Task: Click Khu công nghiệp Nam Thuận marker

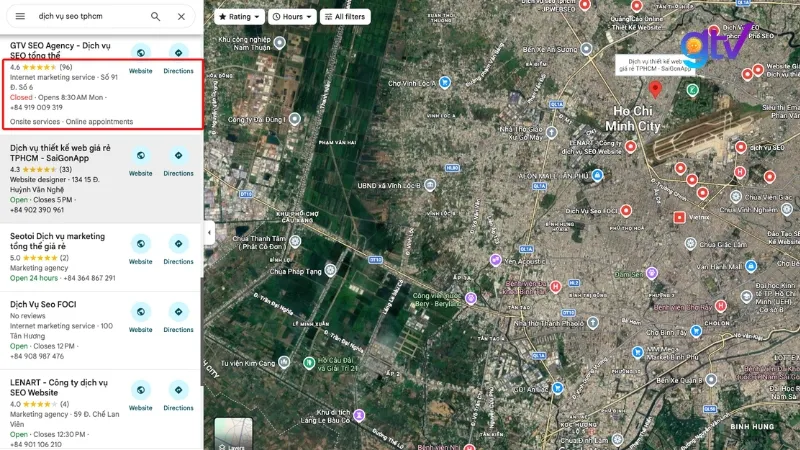Action: (x=279, y=43)
